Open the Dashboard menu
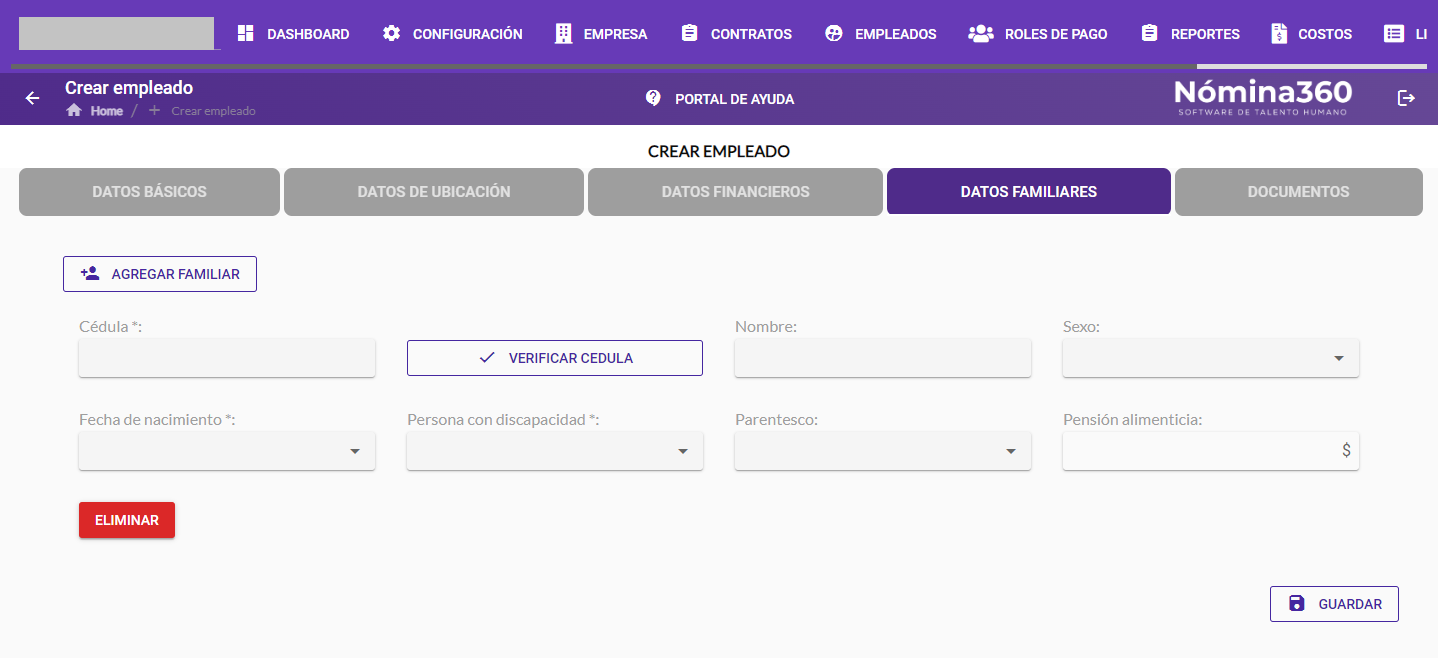 click(294, 33)
